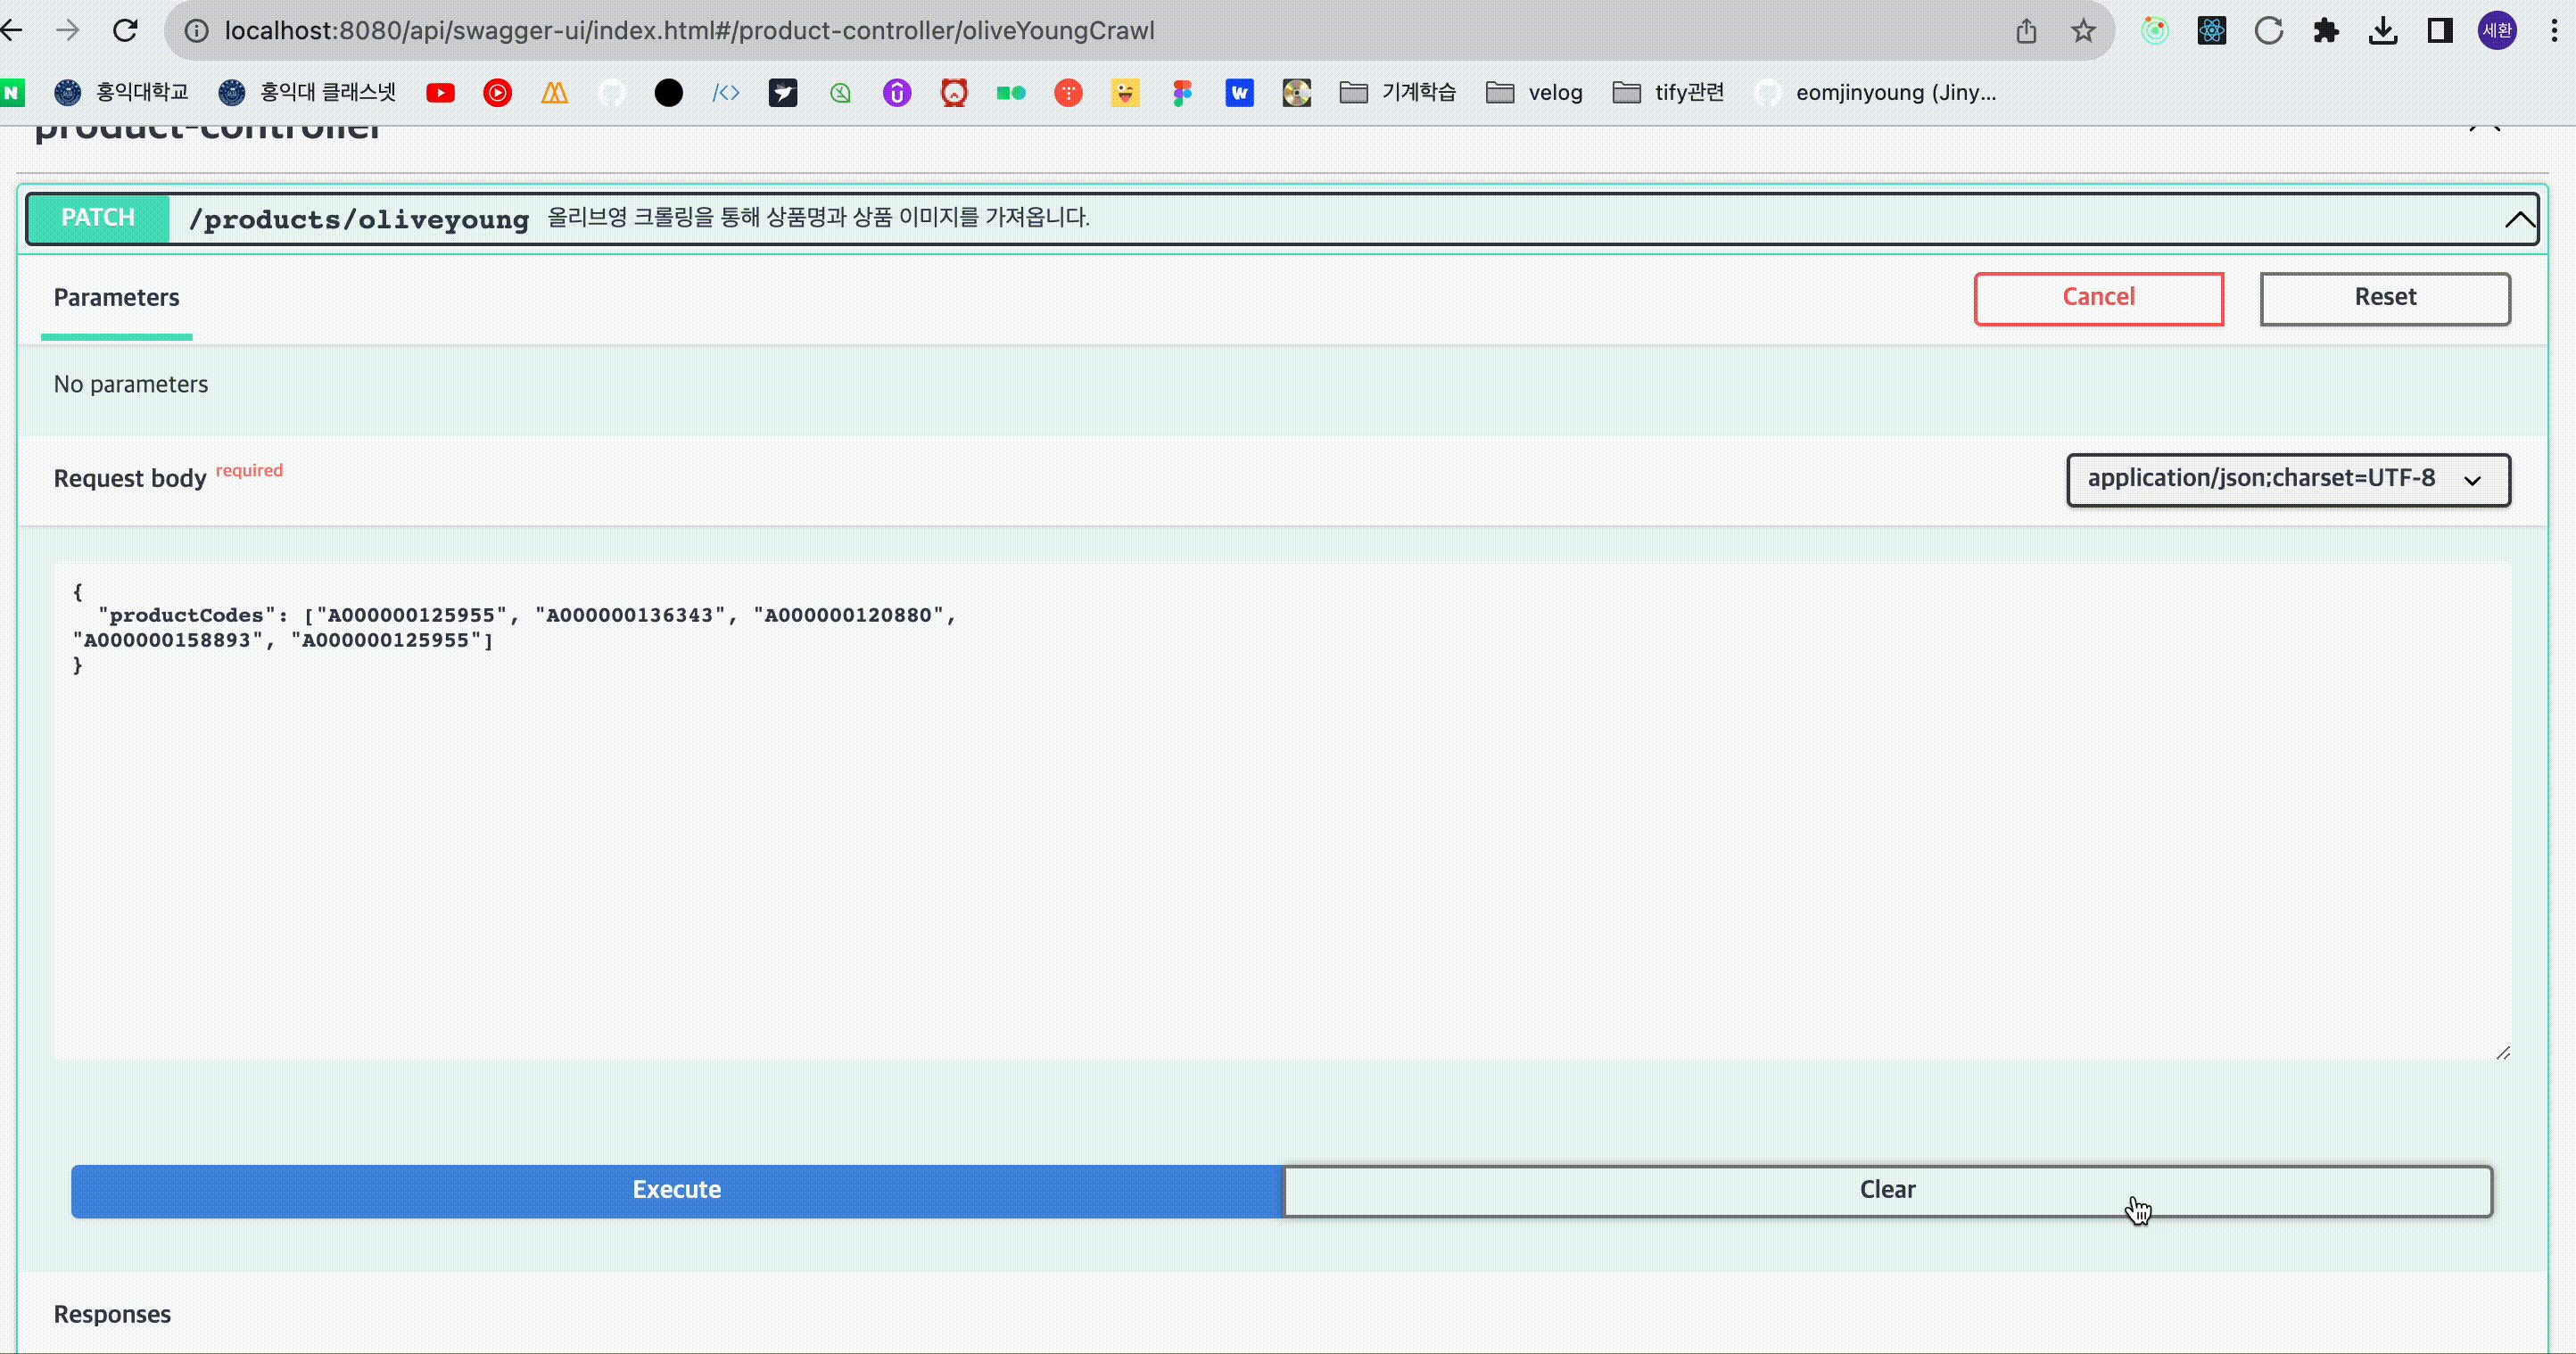Screen dimensions: 2576x1354
Task: Open the Extensions puzzle icon
Action: 2326,31
